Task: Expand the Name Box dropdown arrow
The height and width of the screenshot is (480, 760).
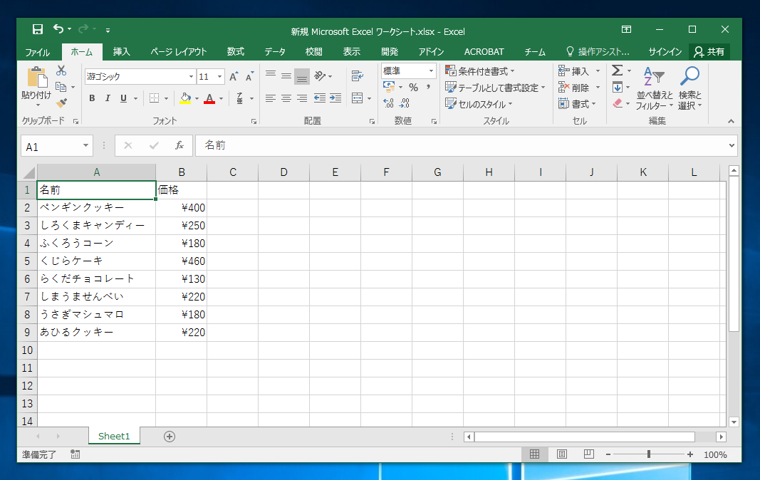Action: point(86,145)
